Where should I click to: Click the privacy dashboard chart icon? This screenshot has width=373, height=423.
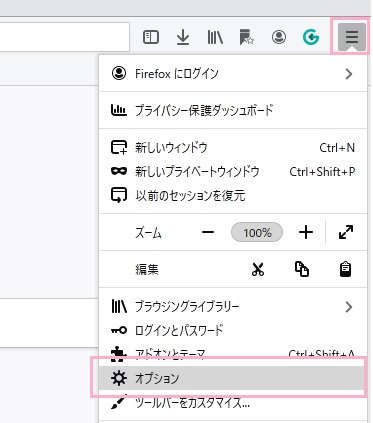click(x=119, y=110)
